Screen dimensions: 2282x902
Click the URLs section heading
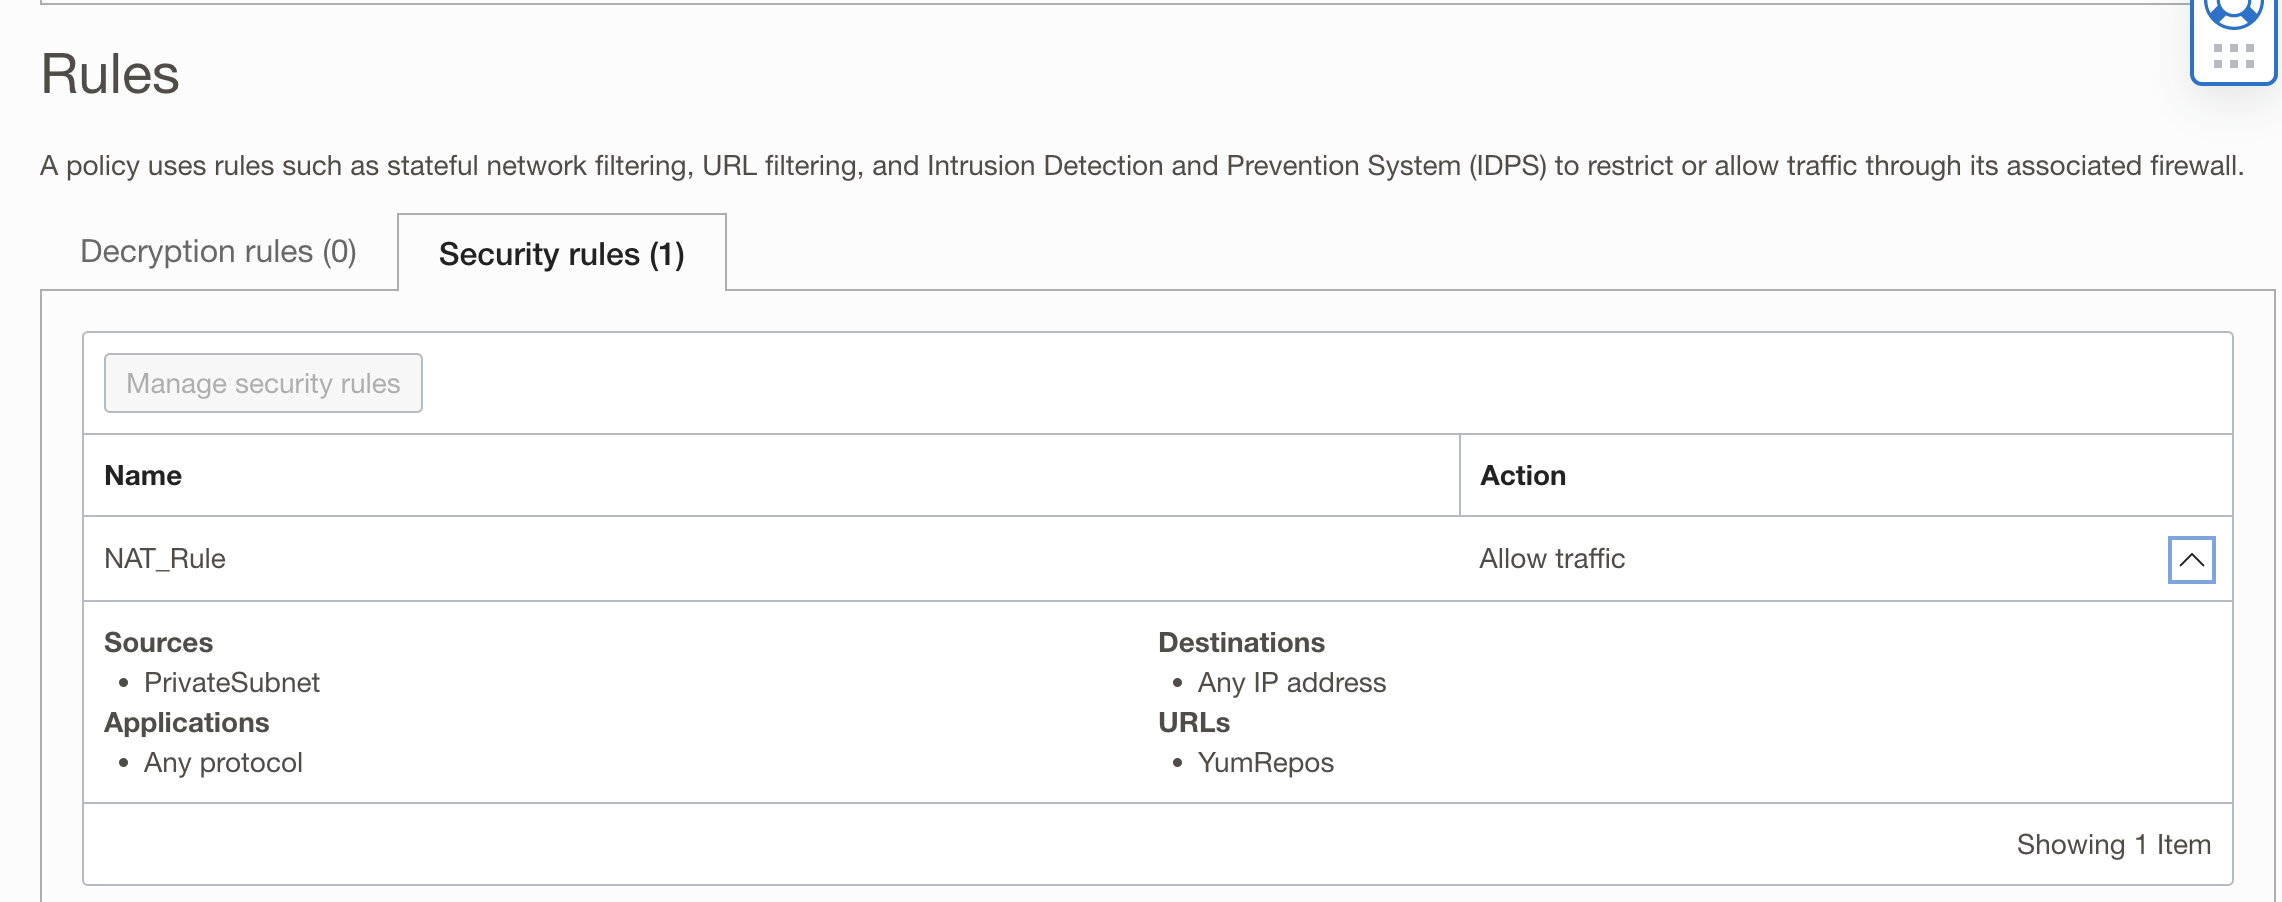pyautogui.click(x=1193, y=723)
